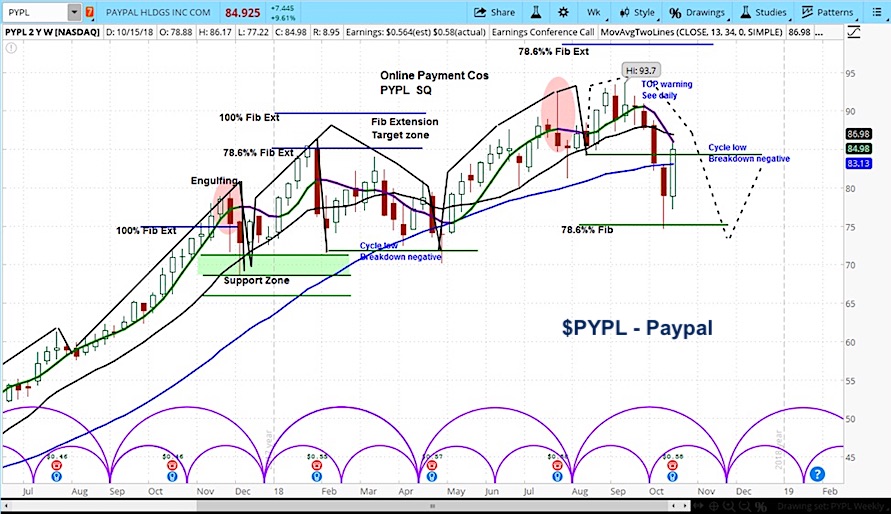Select the crosshair icon in bottom bar

[714, 506]
